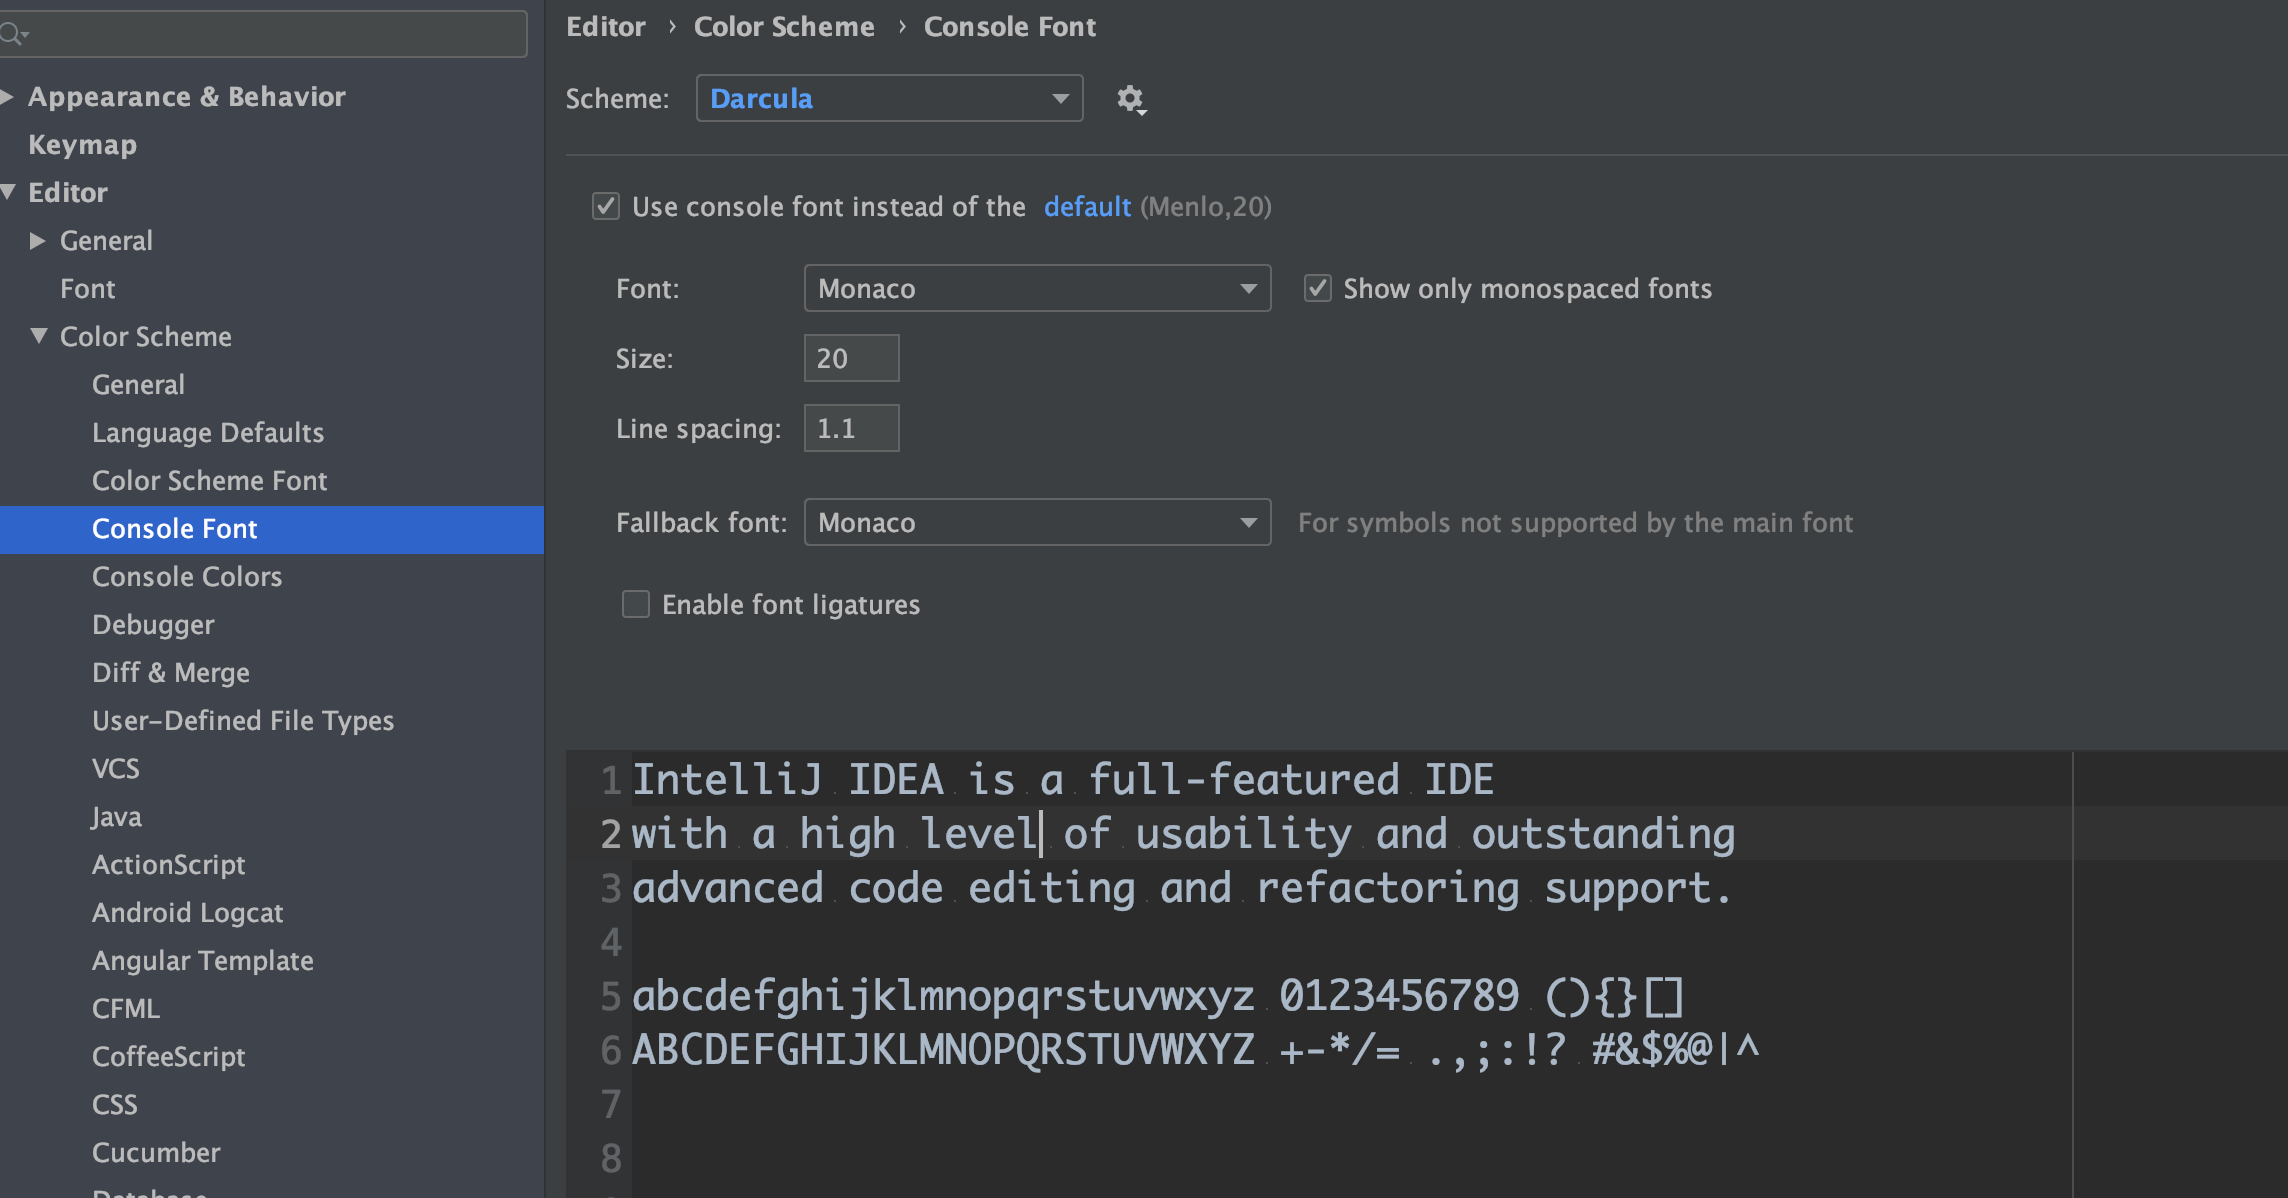Collapse the Color Scheme section
The height and width of the screenshot is (1198, 2288).
39,336
